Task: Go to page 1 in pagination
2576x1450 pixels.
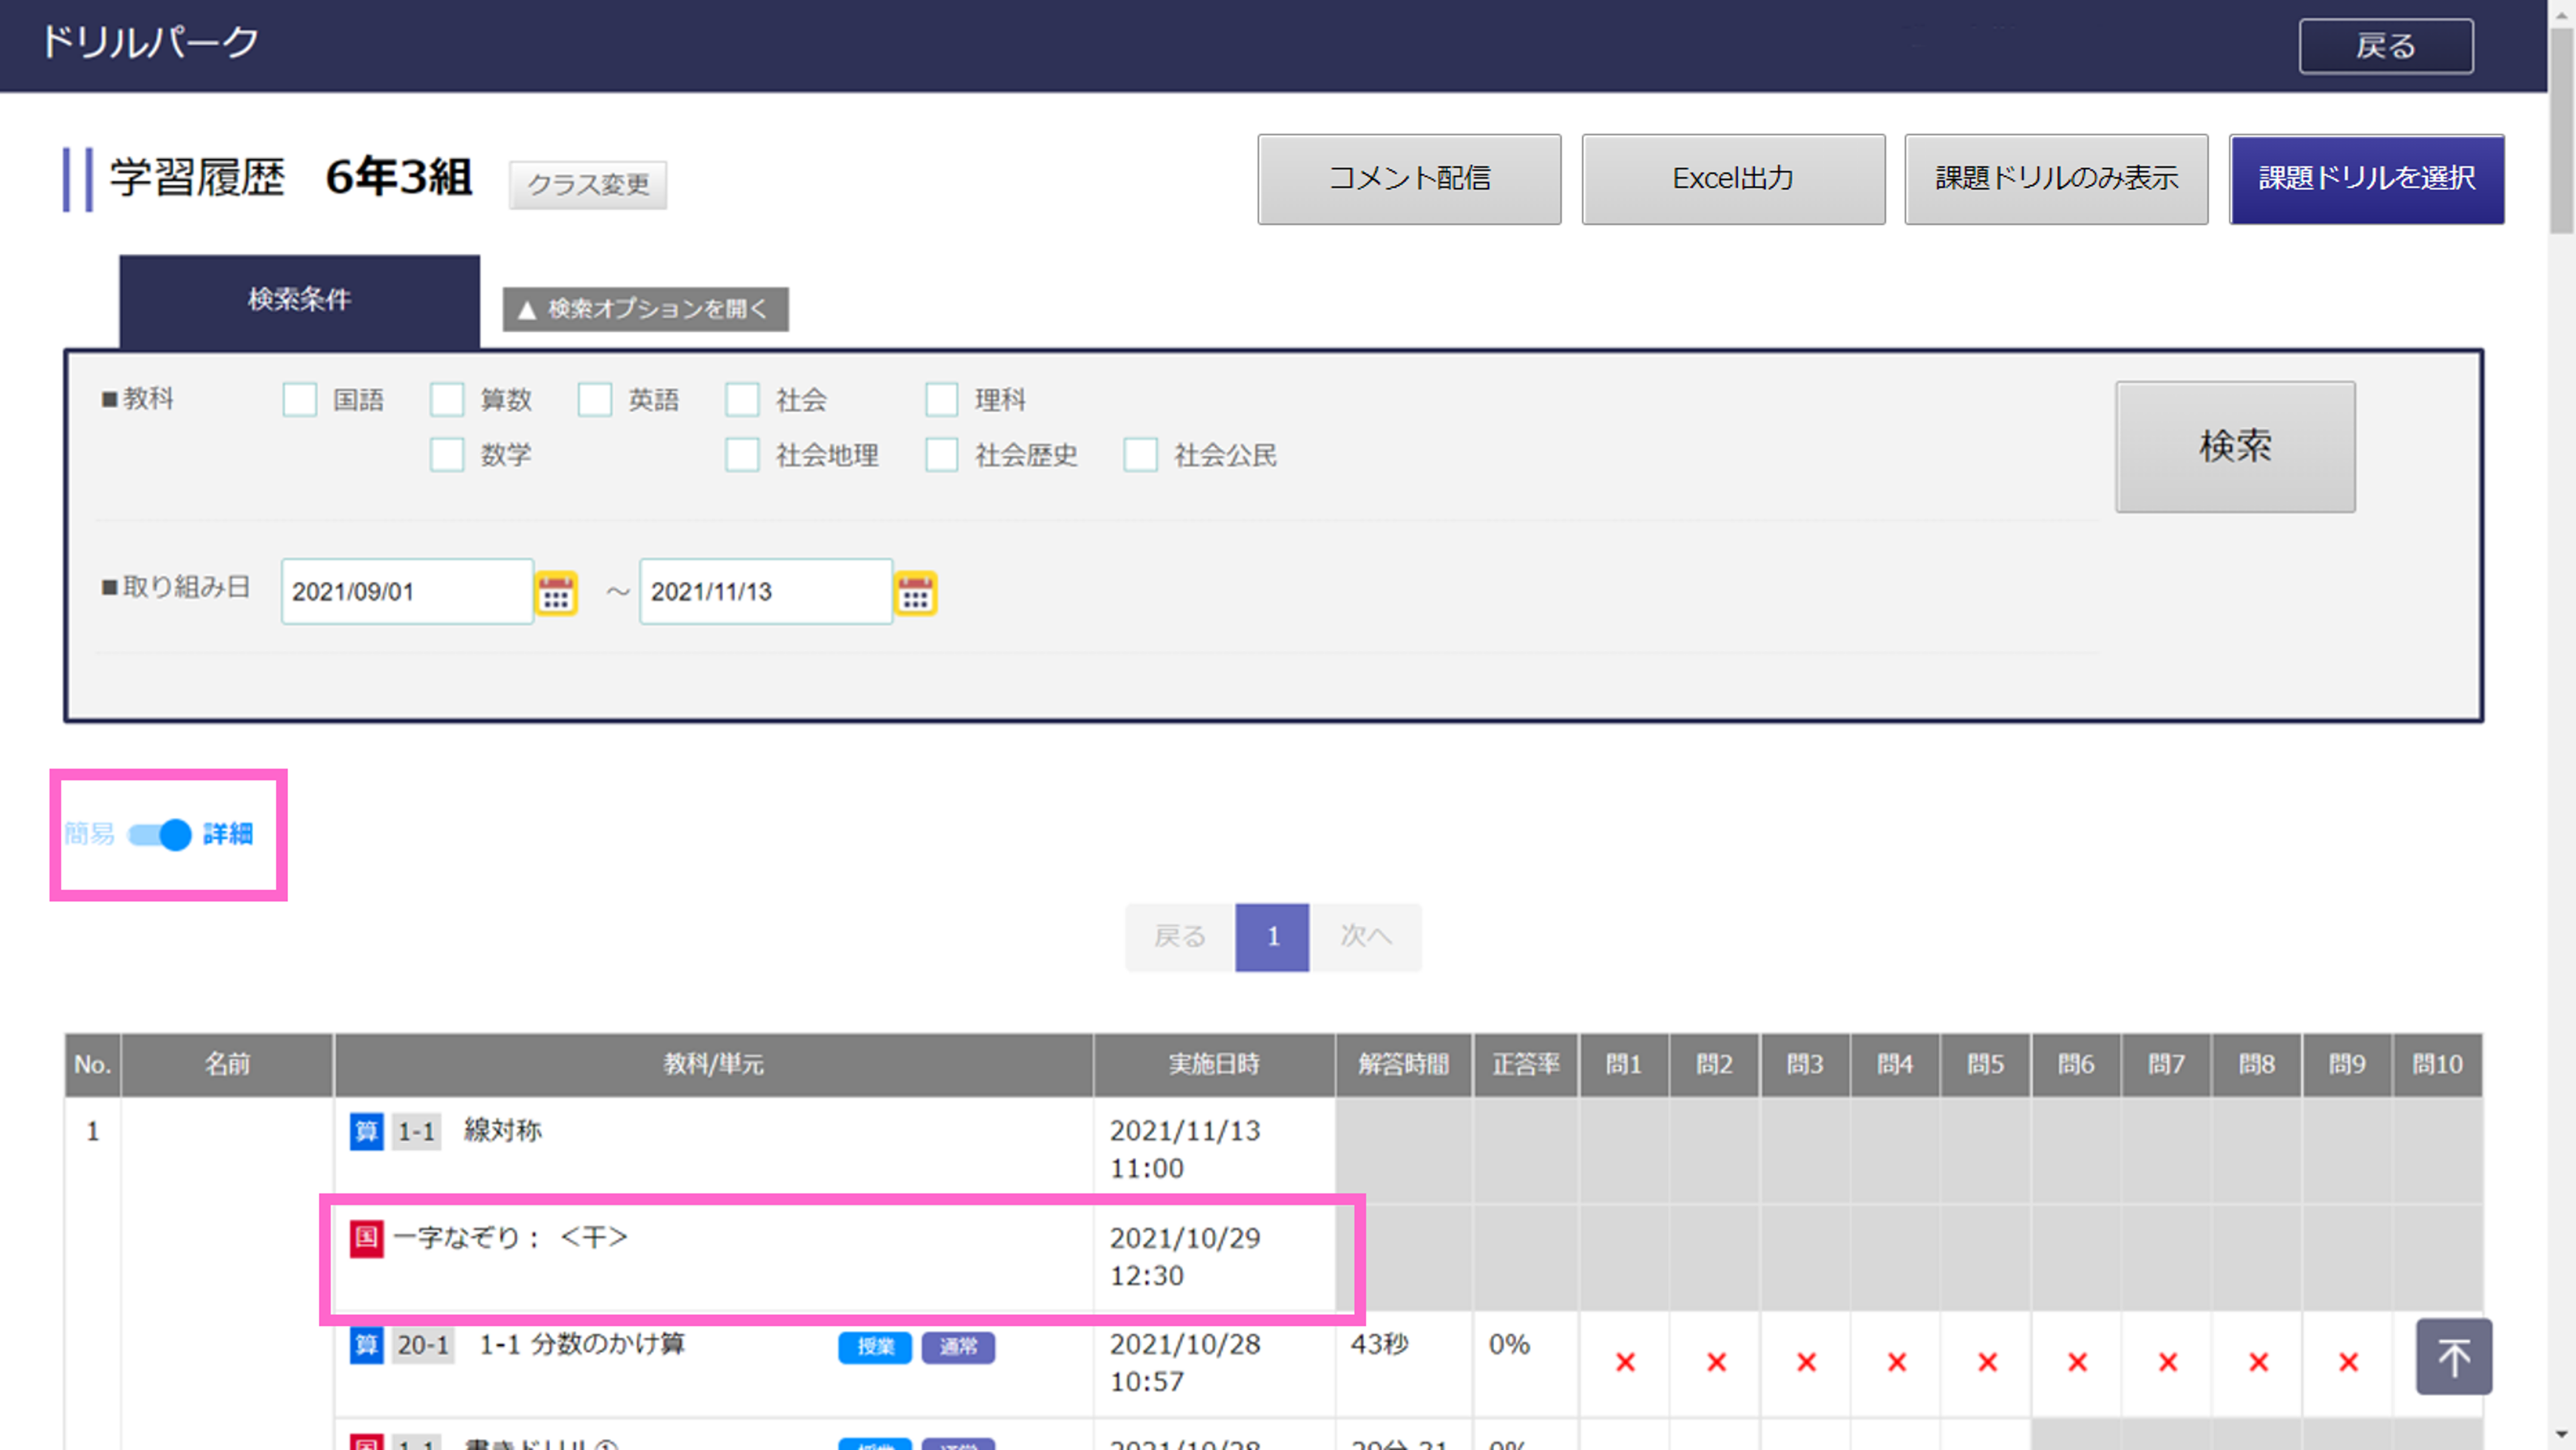Action: [1272, 937]
